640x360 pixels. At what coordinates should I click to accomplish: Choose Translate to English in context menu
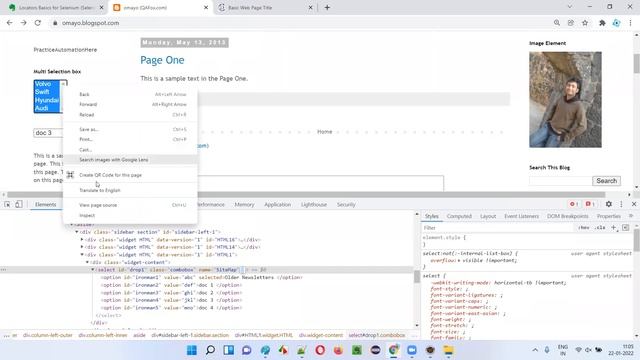tap(130, 190)
